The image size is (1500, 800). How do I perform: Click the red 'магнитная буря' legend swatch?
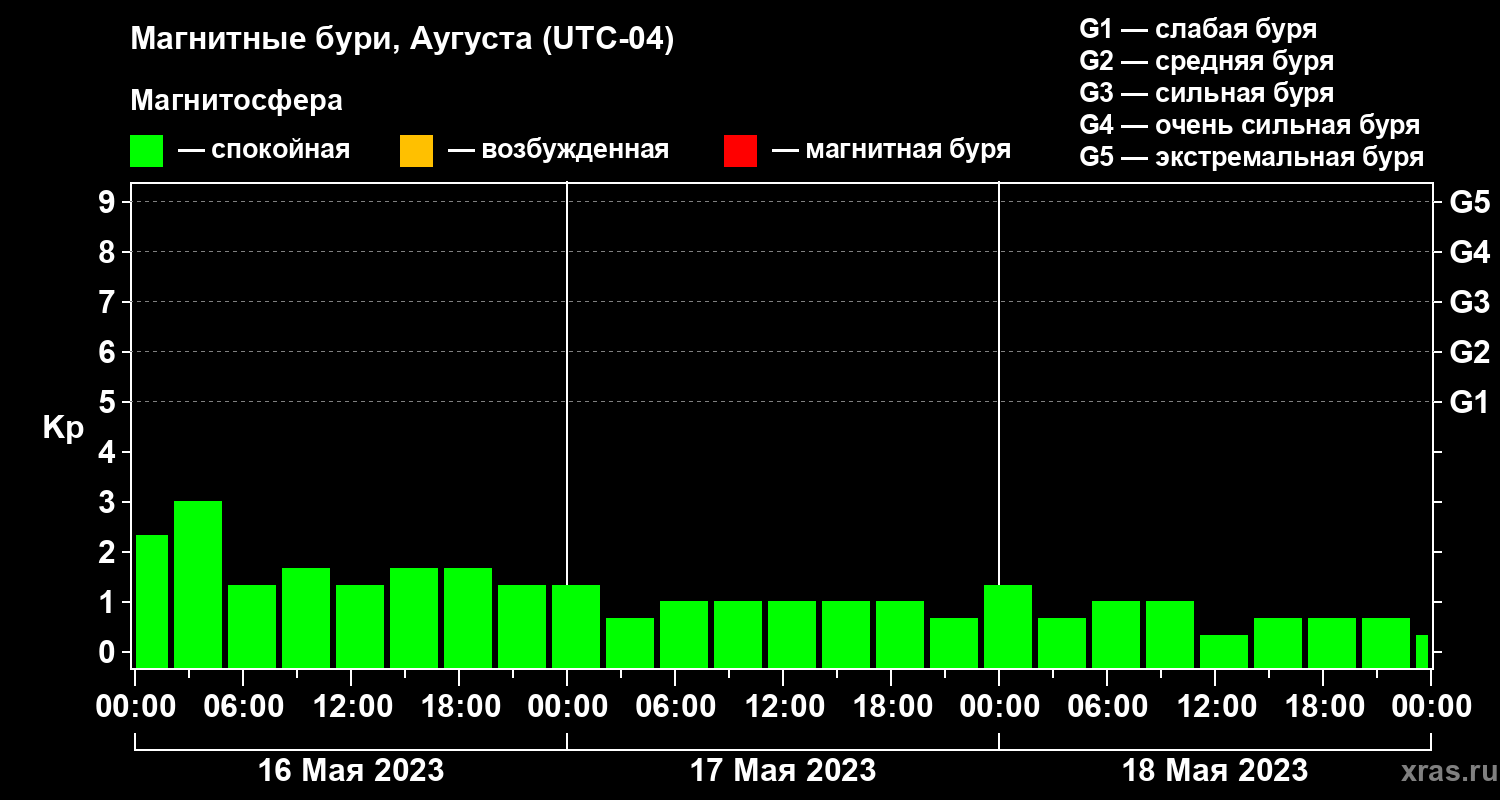(x=740, y=151)
